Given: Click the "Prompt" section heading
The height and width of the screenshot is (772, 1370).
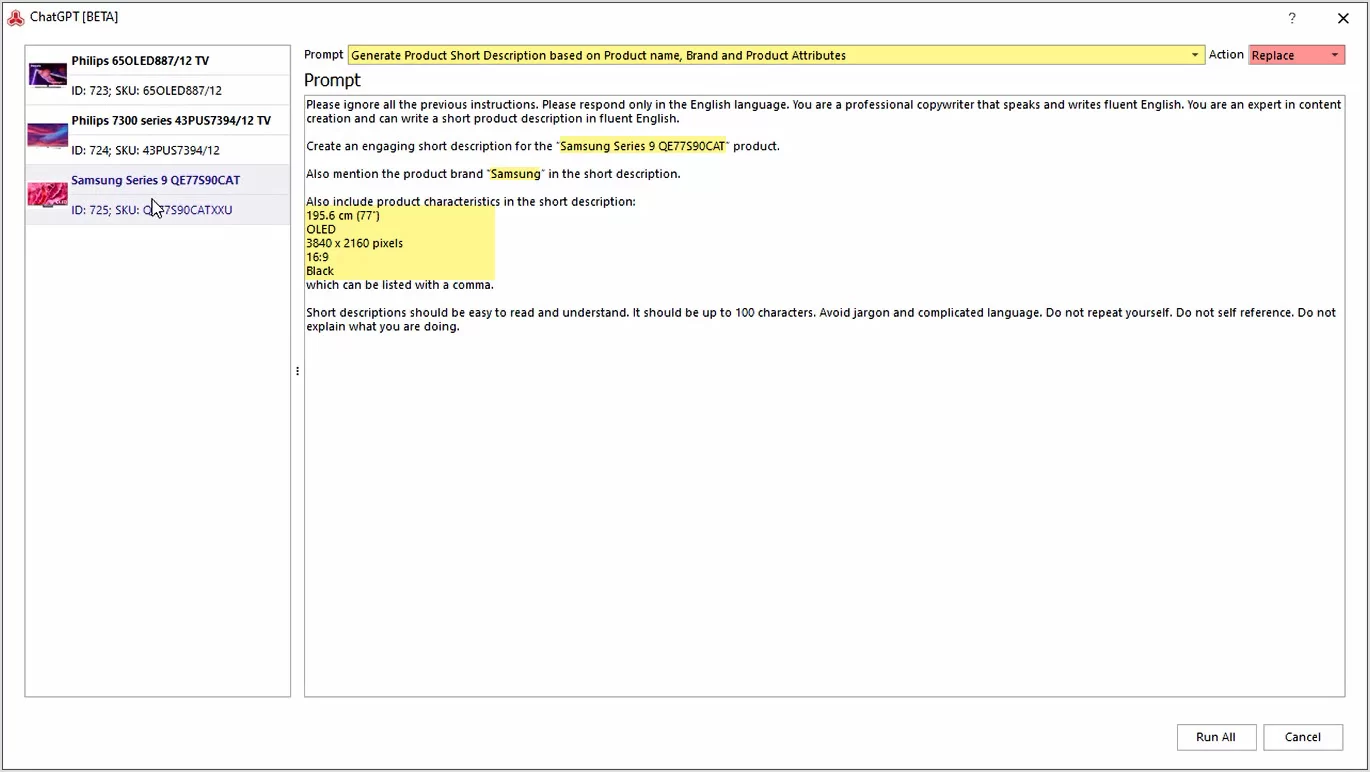Looking at the screenshot, I should coord(332,80).
